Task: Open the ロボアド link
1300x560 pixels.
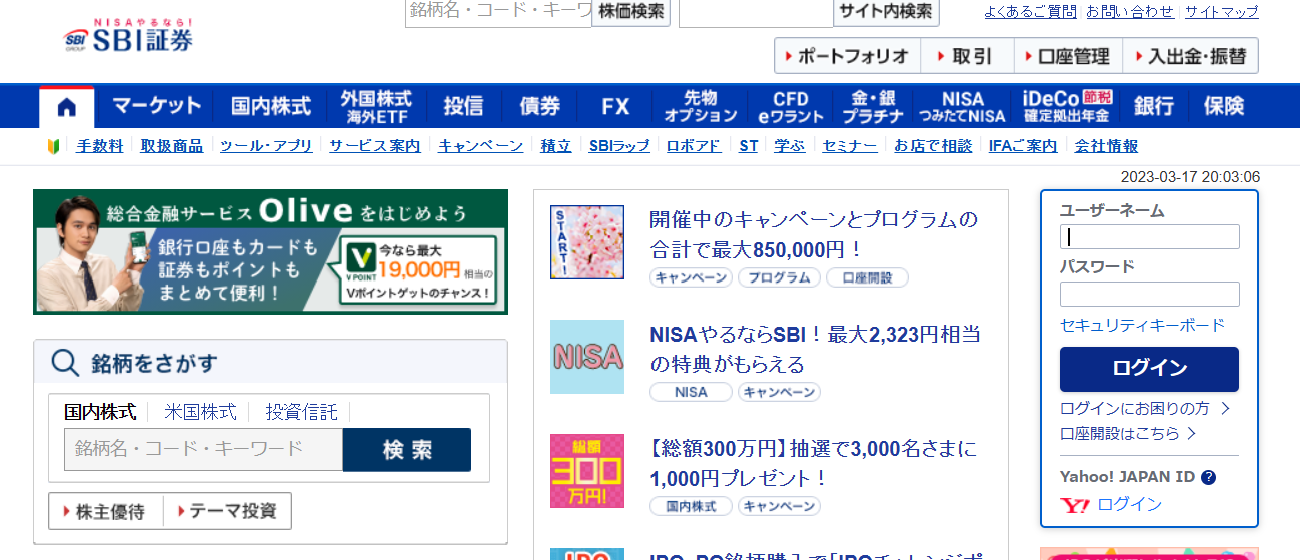Action: click(694, 146)
